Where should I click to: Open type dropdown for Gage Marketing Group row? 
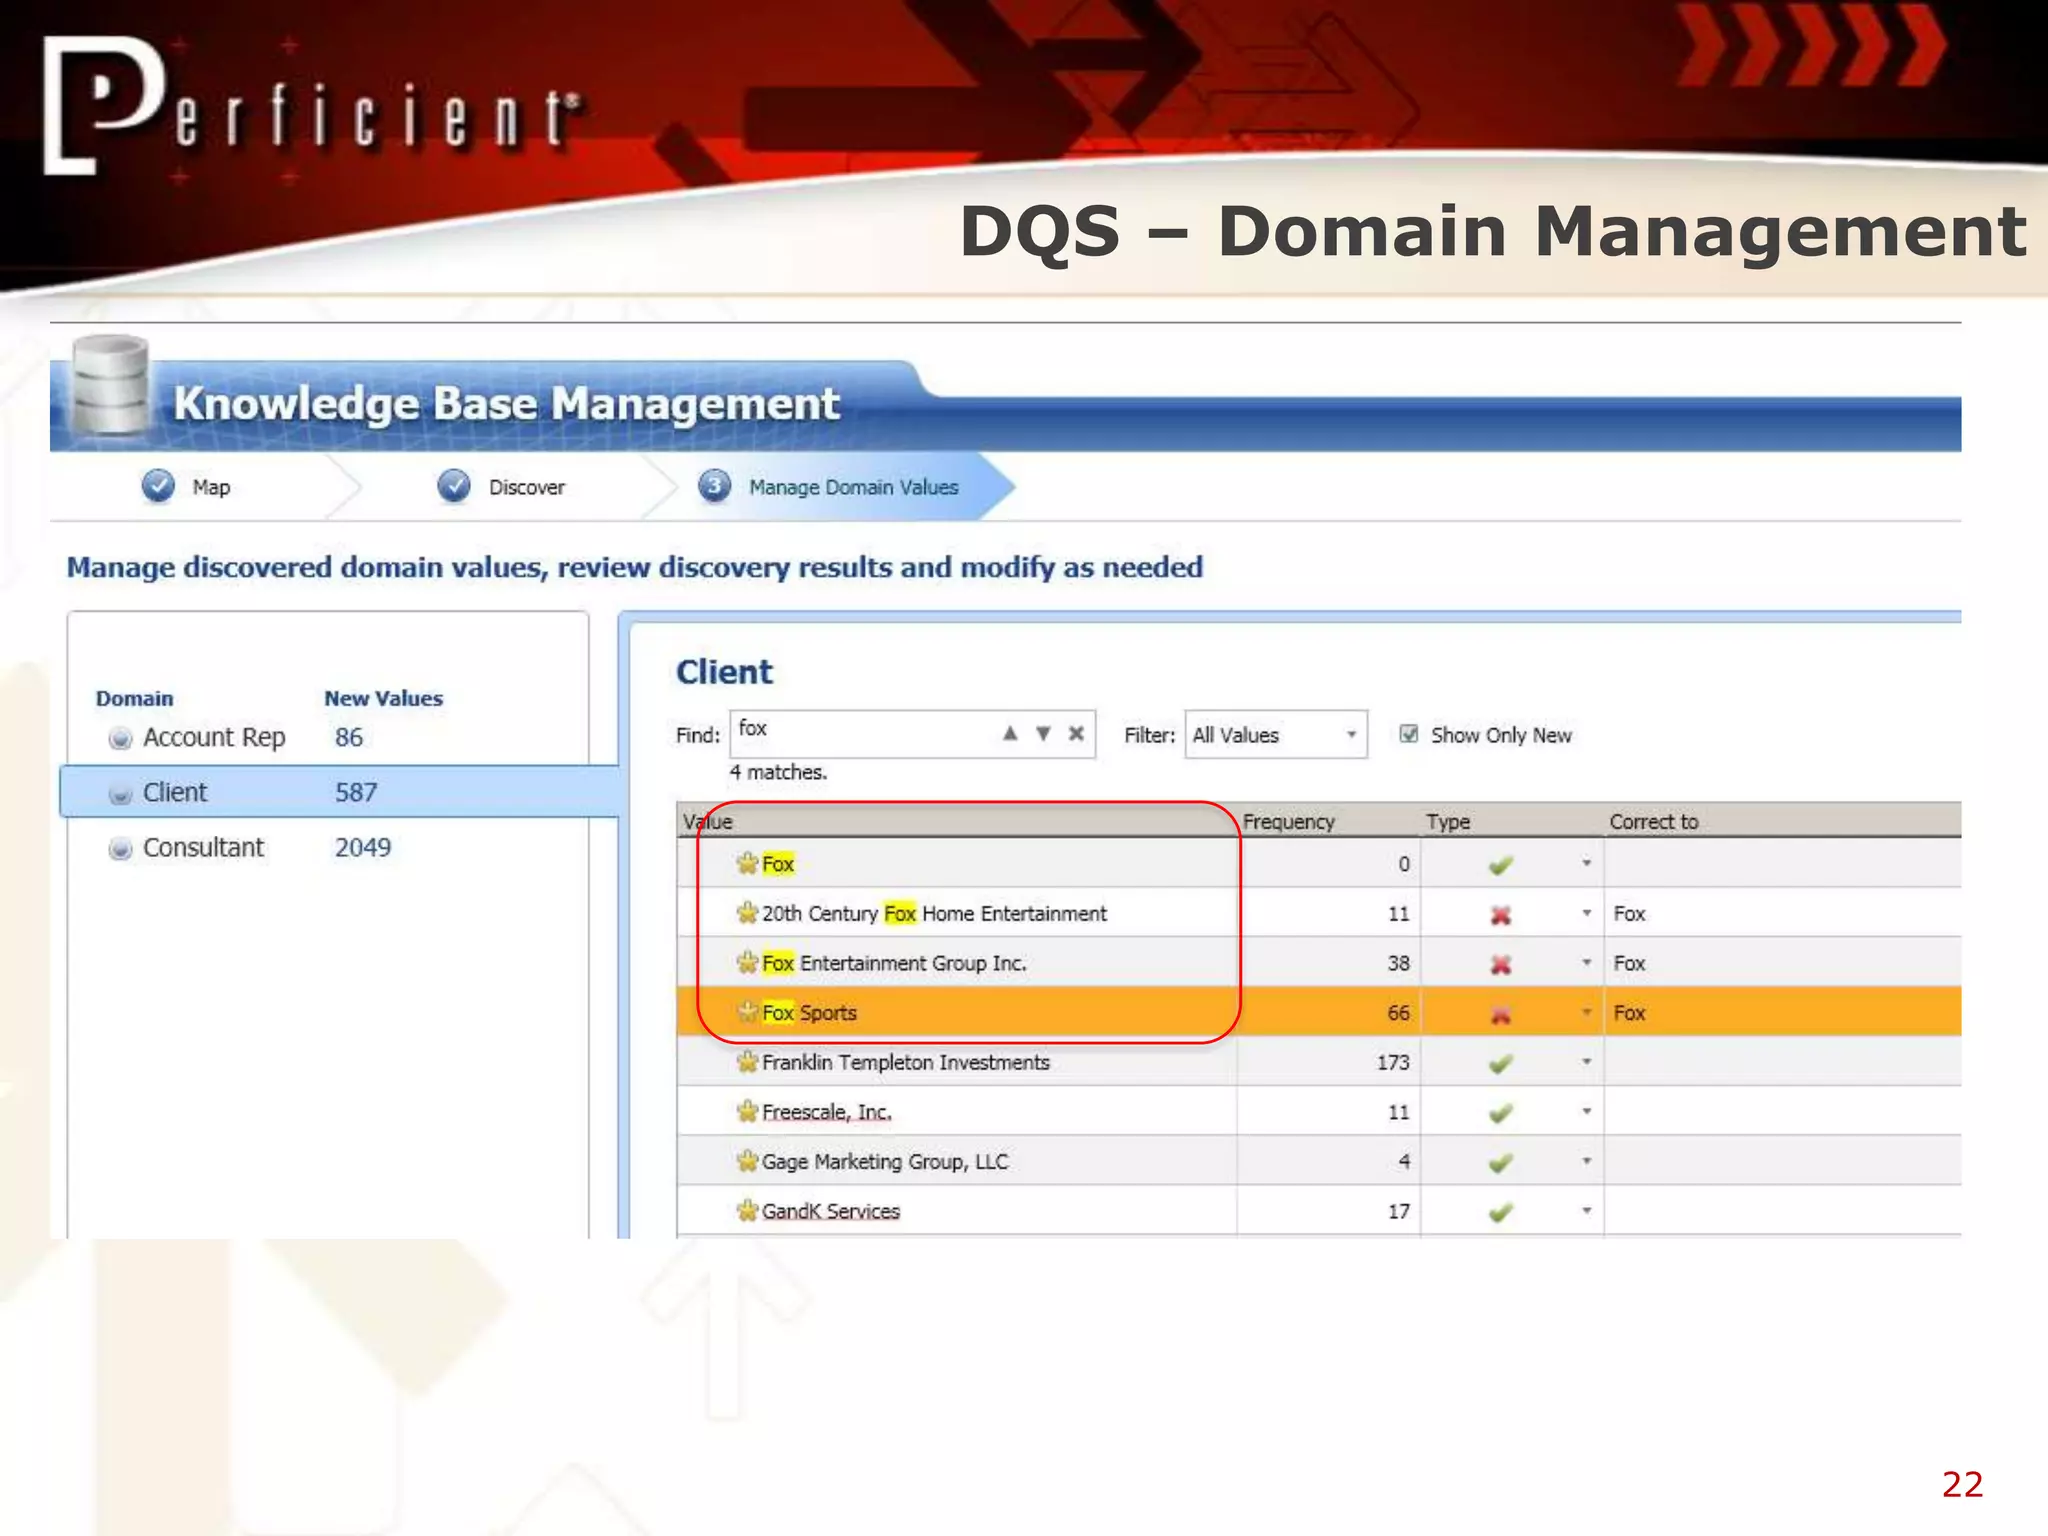1587,1162
